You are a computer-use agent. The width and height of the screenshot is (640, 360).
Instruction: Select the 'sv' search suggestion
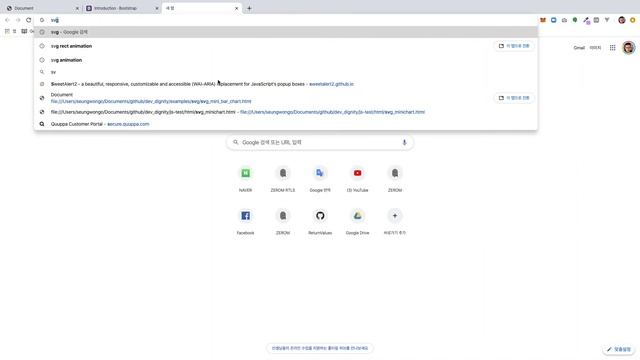tap(286, 72)
